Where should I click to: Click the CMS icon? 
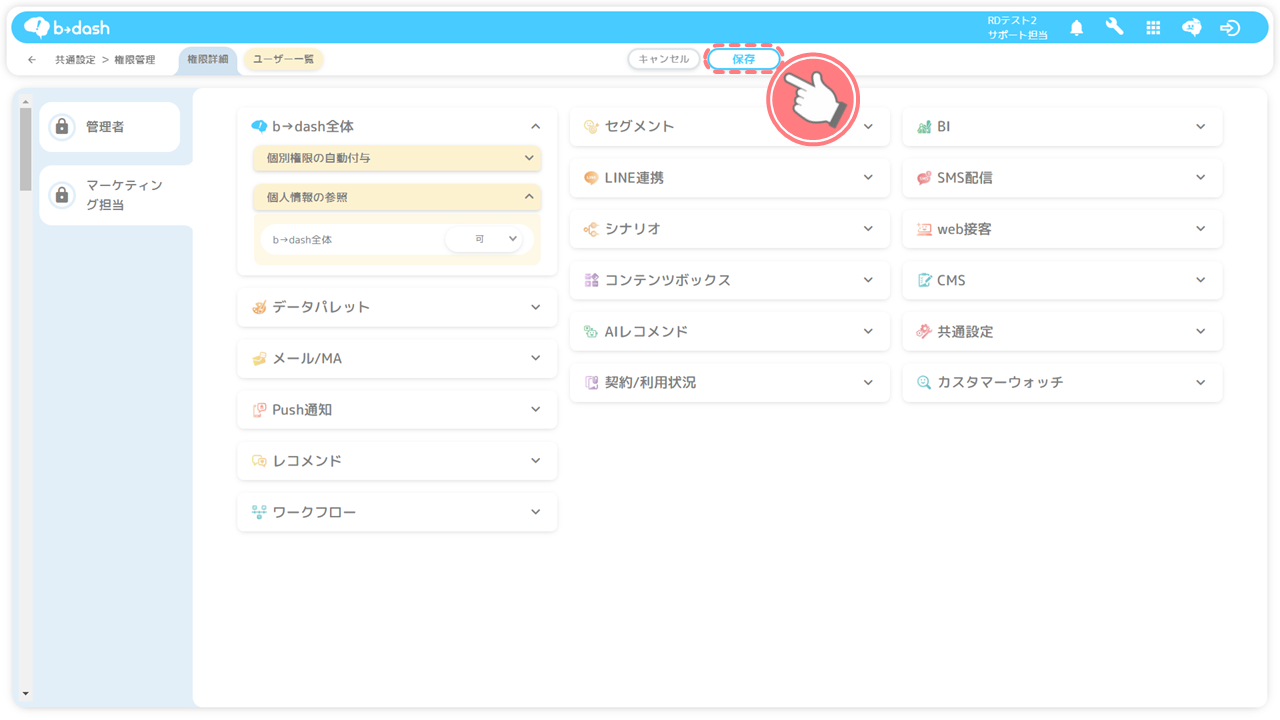(924, 280)
